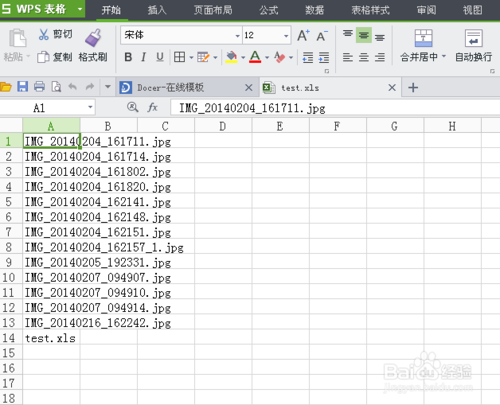
Task: Click decrease indent icon
Action: (x=308, y=57)
